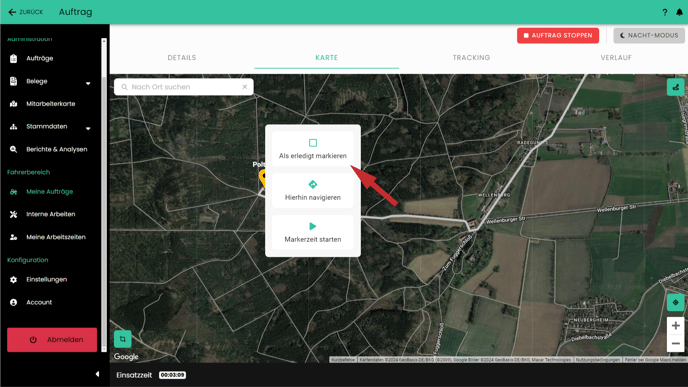Zoom in the map with plus button
688x387 pixels.
point(676,326)
